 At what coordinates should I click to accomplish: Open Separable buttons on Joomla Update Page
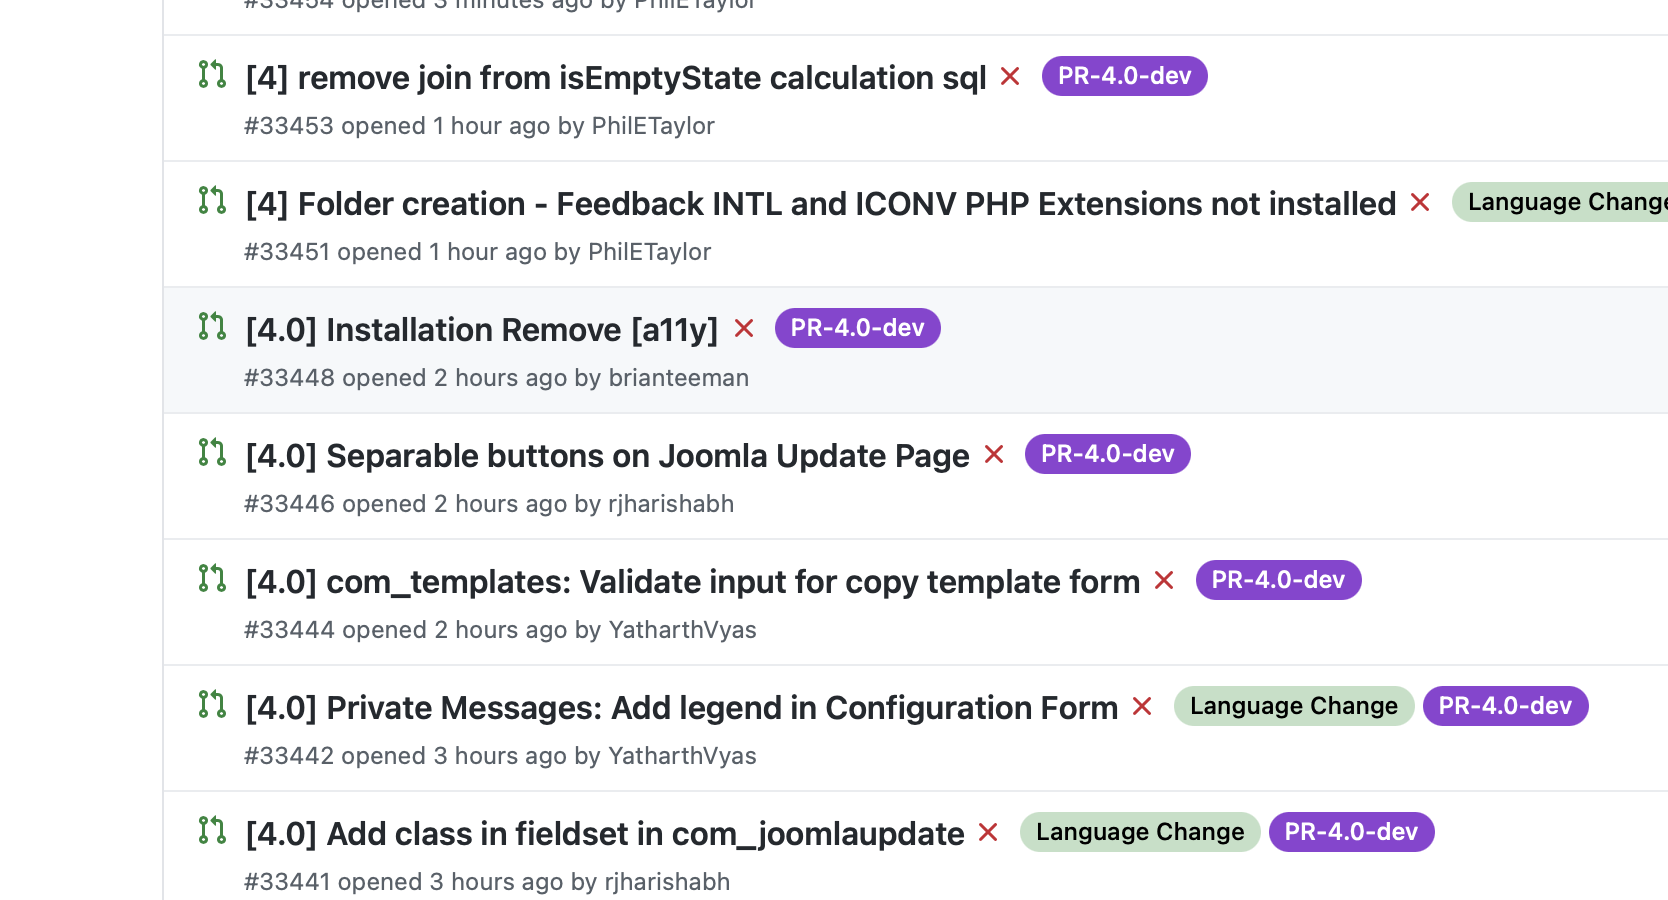click(608, 456)
